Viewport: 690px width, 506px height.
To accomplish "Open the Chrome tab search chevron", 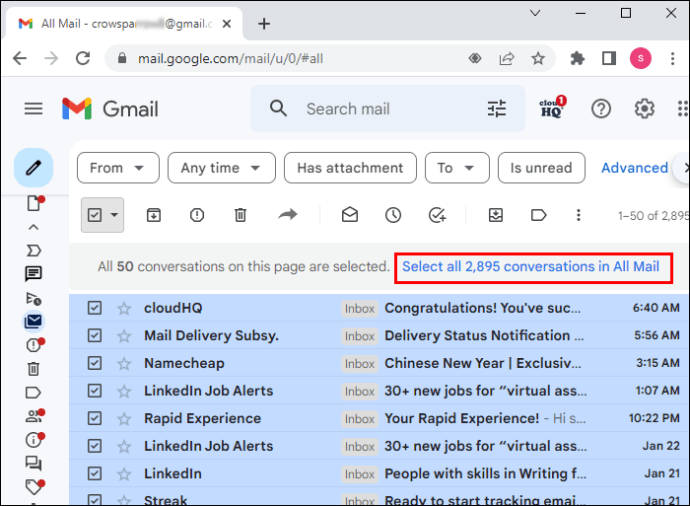I will coord(535,13).
